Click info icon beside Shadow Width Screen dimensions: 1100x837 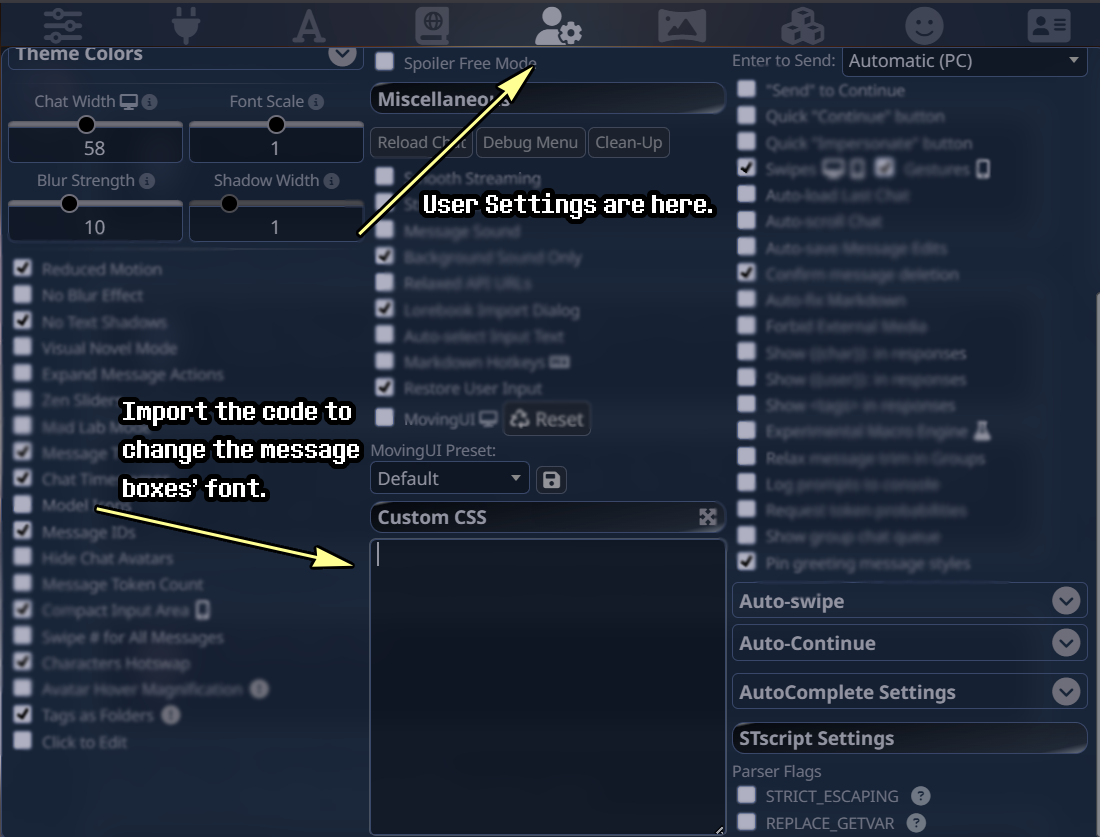tap(332, 181)
